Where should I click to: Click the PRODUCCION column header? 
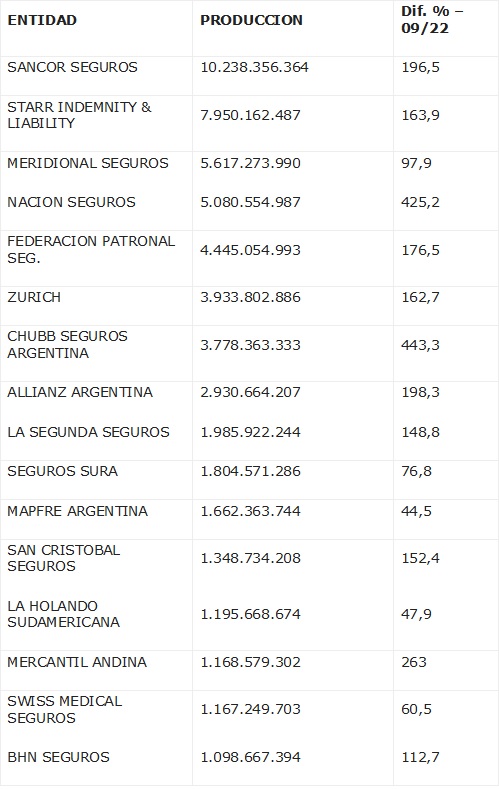pyautogui.click(x=252, y=20)
